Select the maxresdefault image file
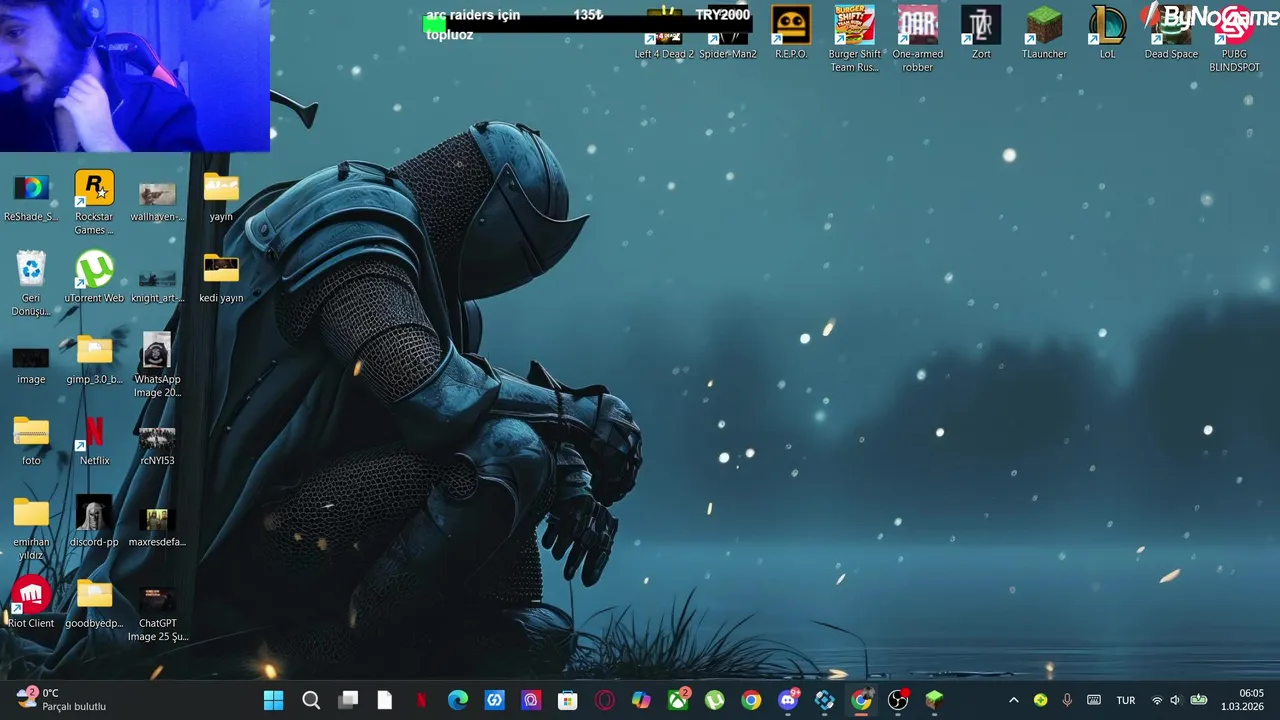The height and width of the screenshot is (720, 1280). click(157, 527)
